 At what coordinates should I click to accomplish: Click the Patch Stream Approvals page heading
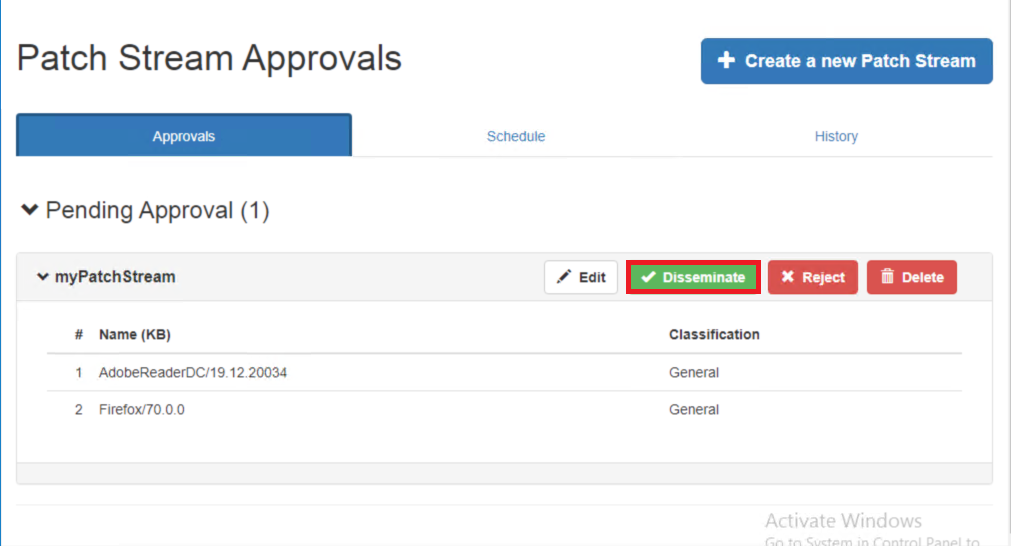pos(209,58)
